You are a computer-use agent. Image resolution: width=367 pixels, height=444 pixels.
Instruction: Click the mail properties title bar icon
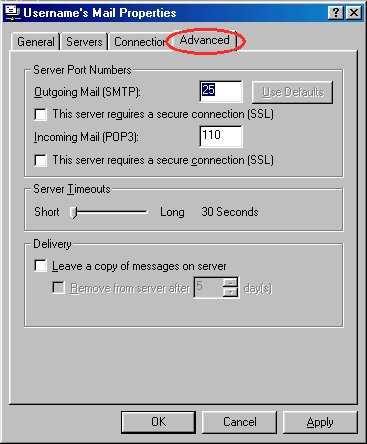13,12
